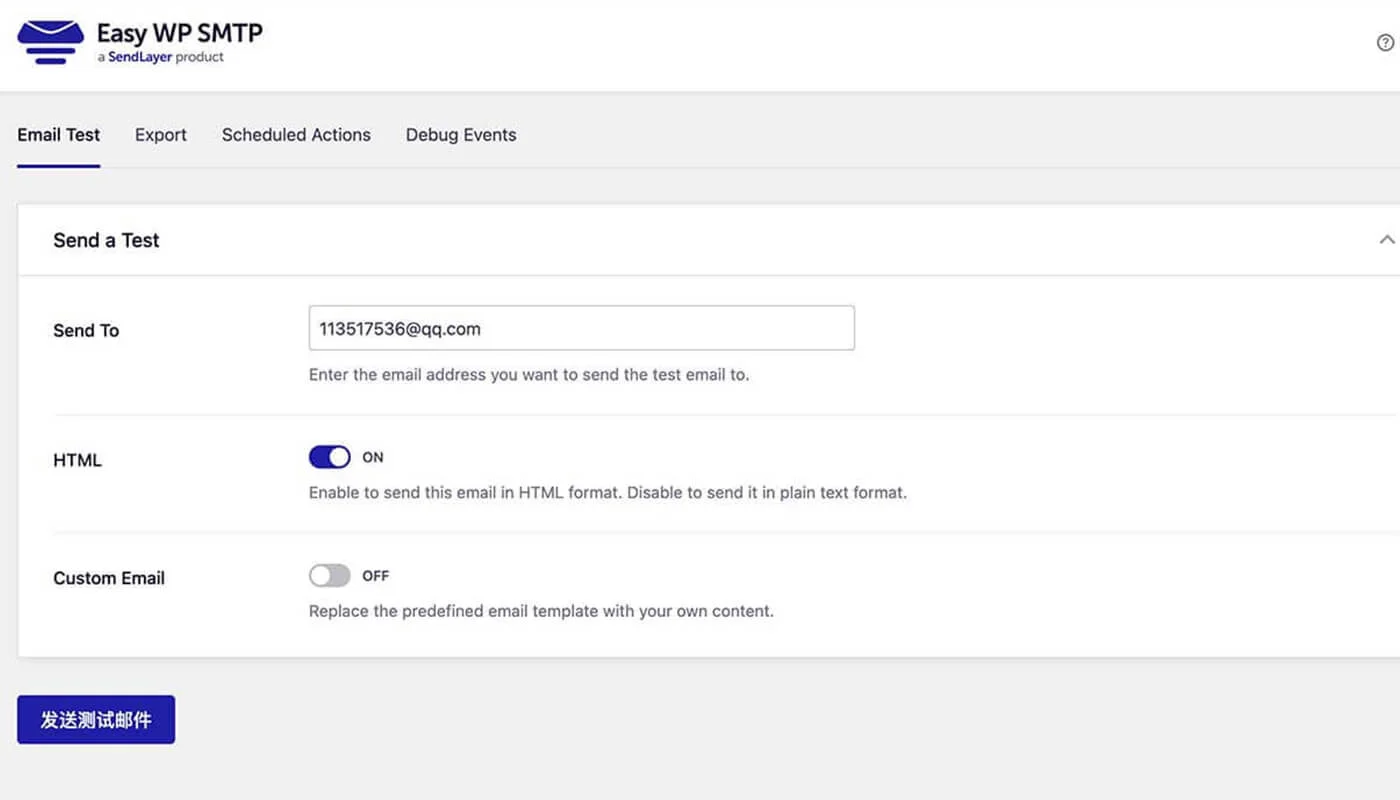View the Debug Events tab
This screenshot has width=1400, height=800.
tap(460, 135)
